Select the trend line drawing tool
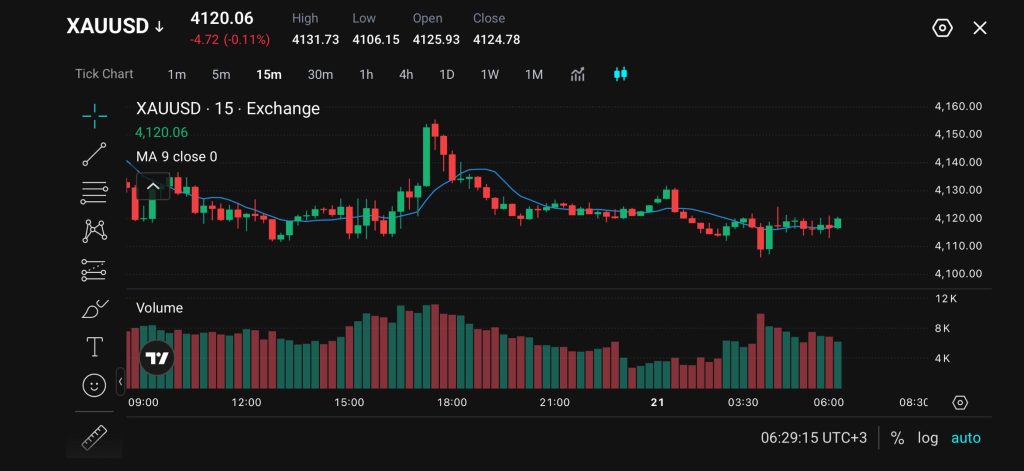This screenshot has height=471, width=1024. 95,154
